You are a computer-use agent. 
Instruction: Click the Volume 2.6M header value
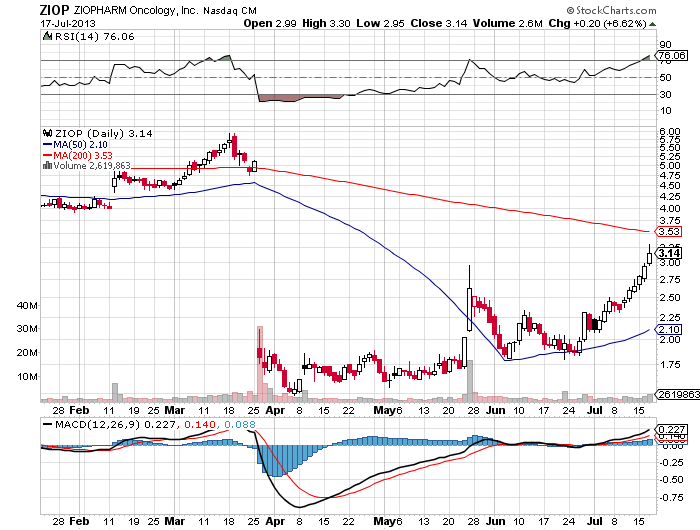coord(508,23)
